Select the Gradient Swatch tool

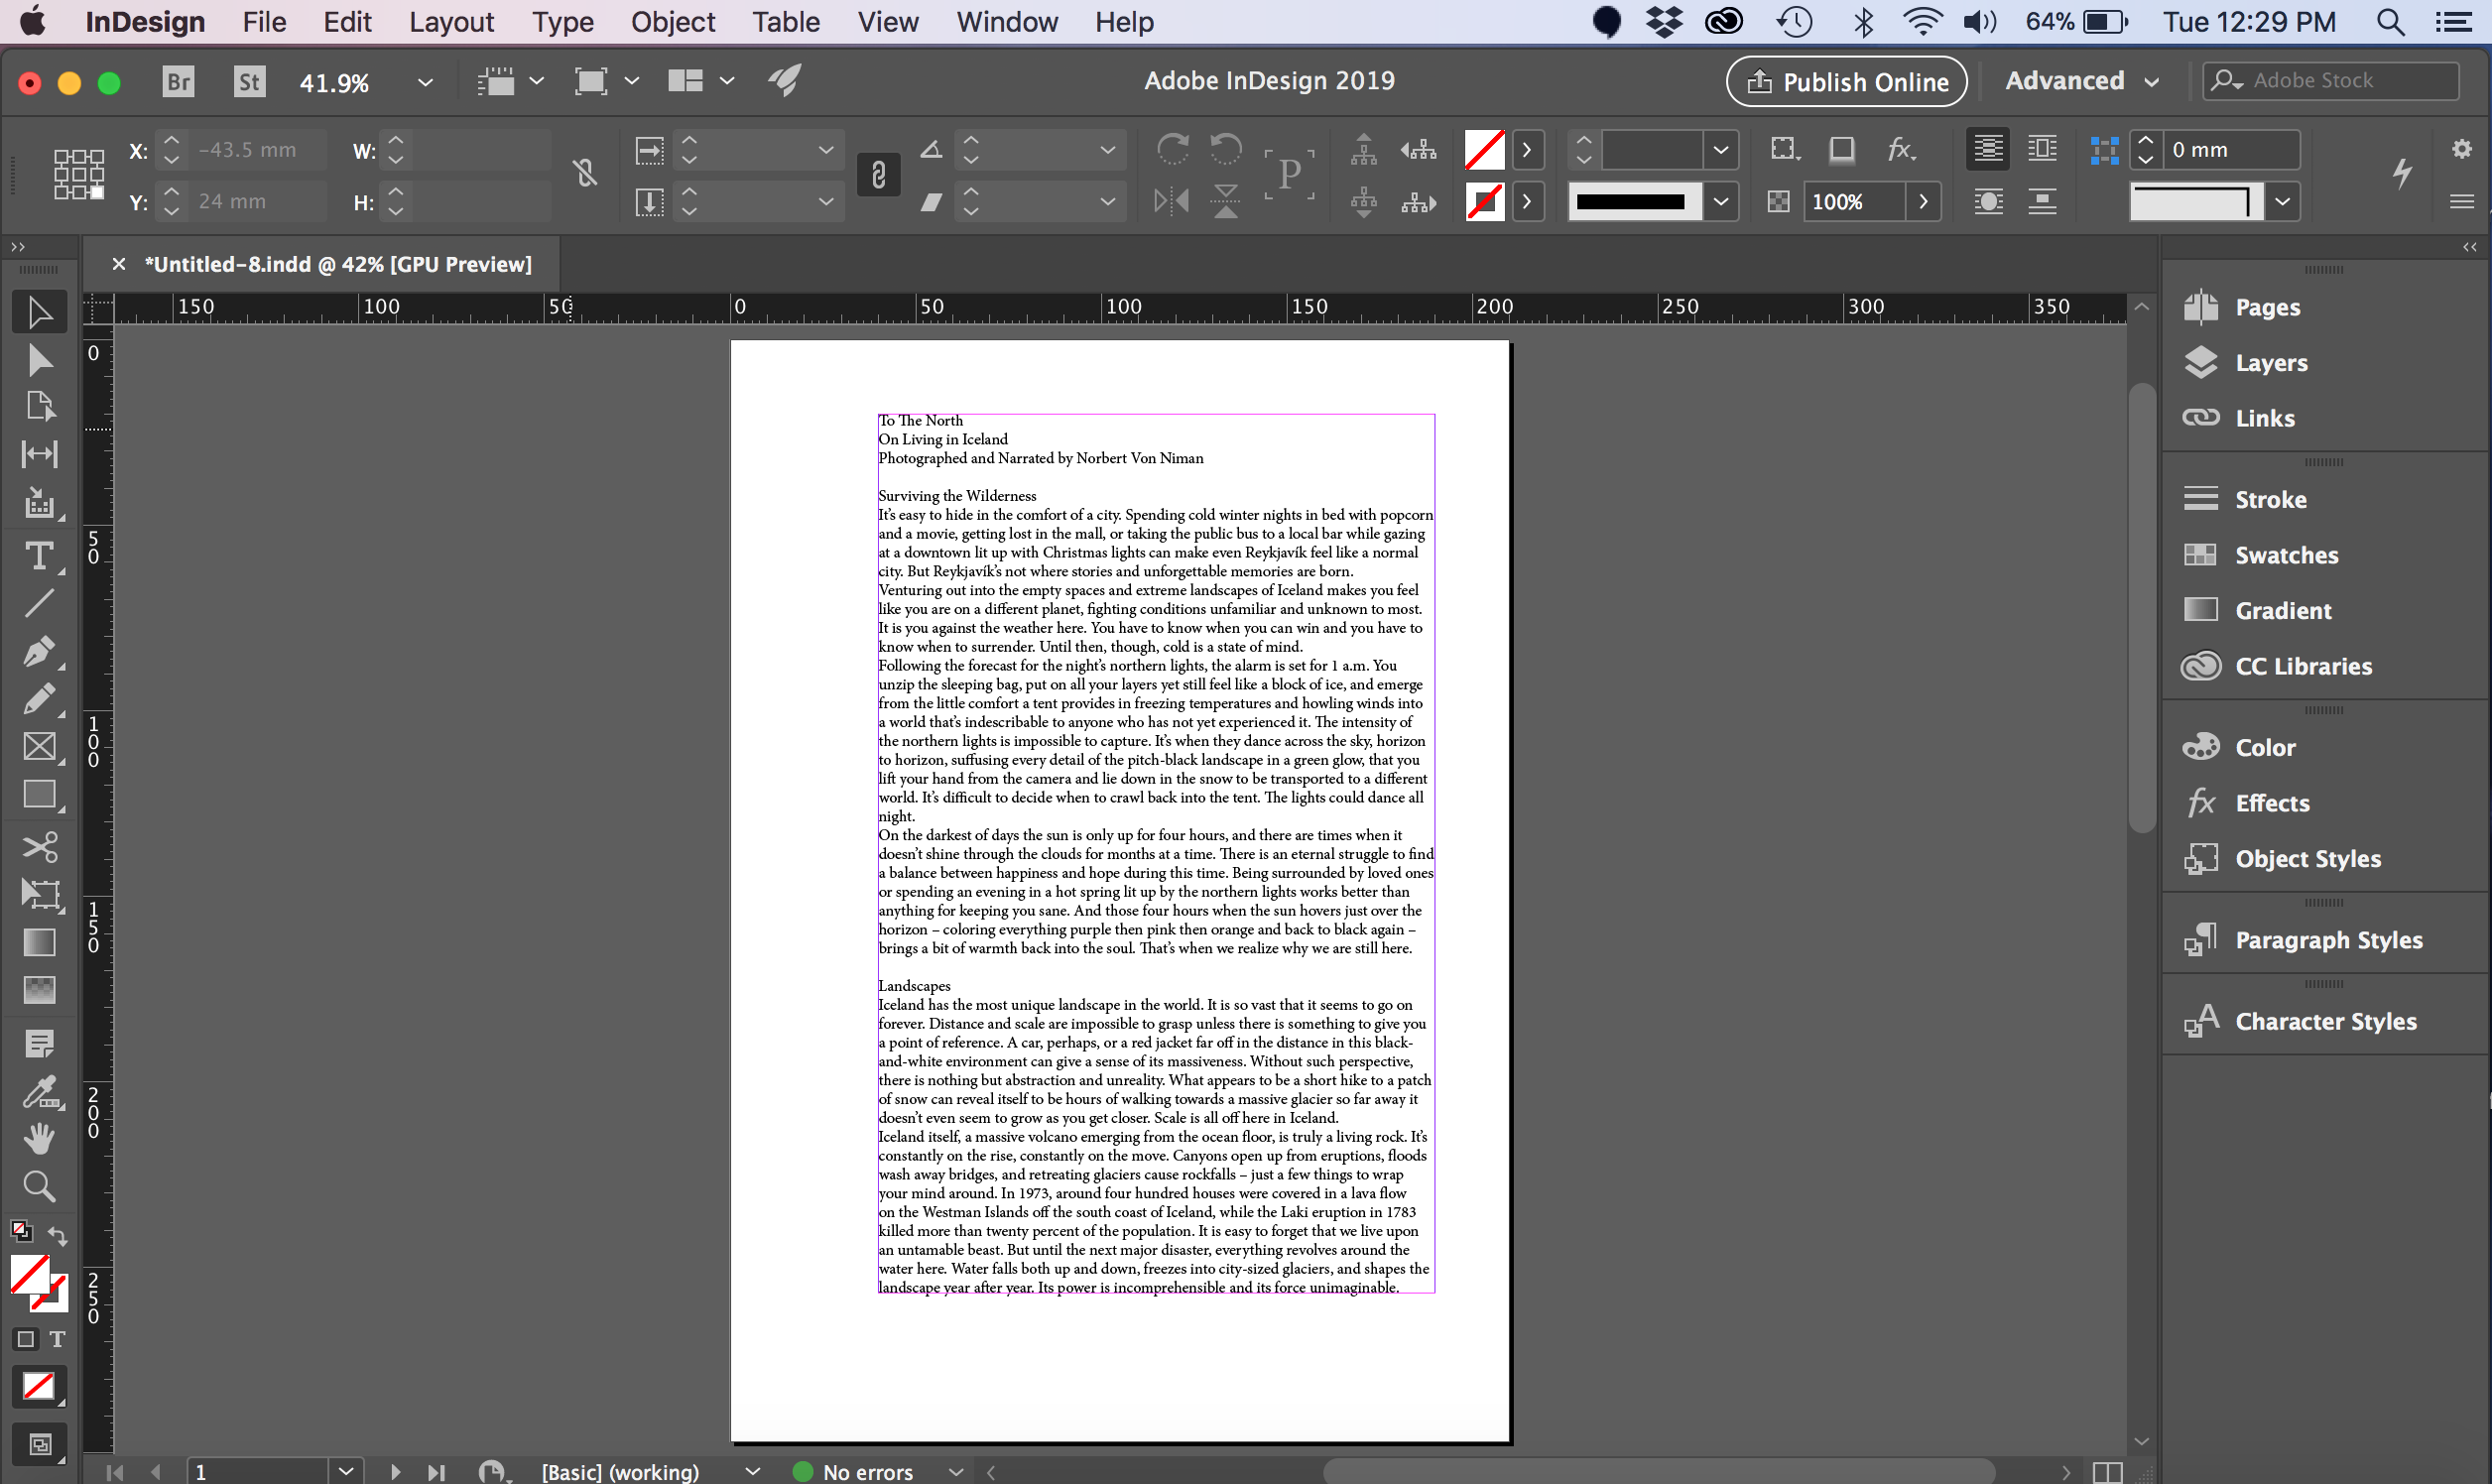[x=39, y=943]
